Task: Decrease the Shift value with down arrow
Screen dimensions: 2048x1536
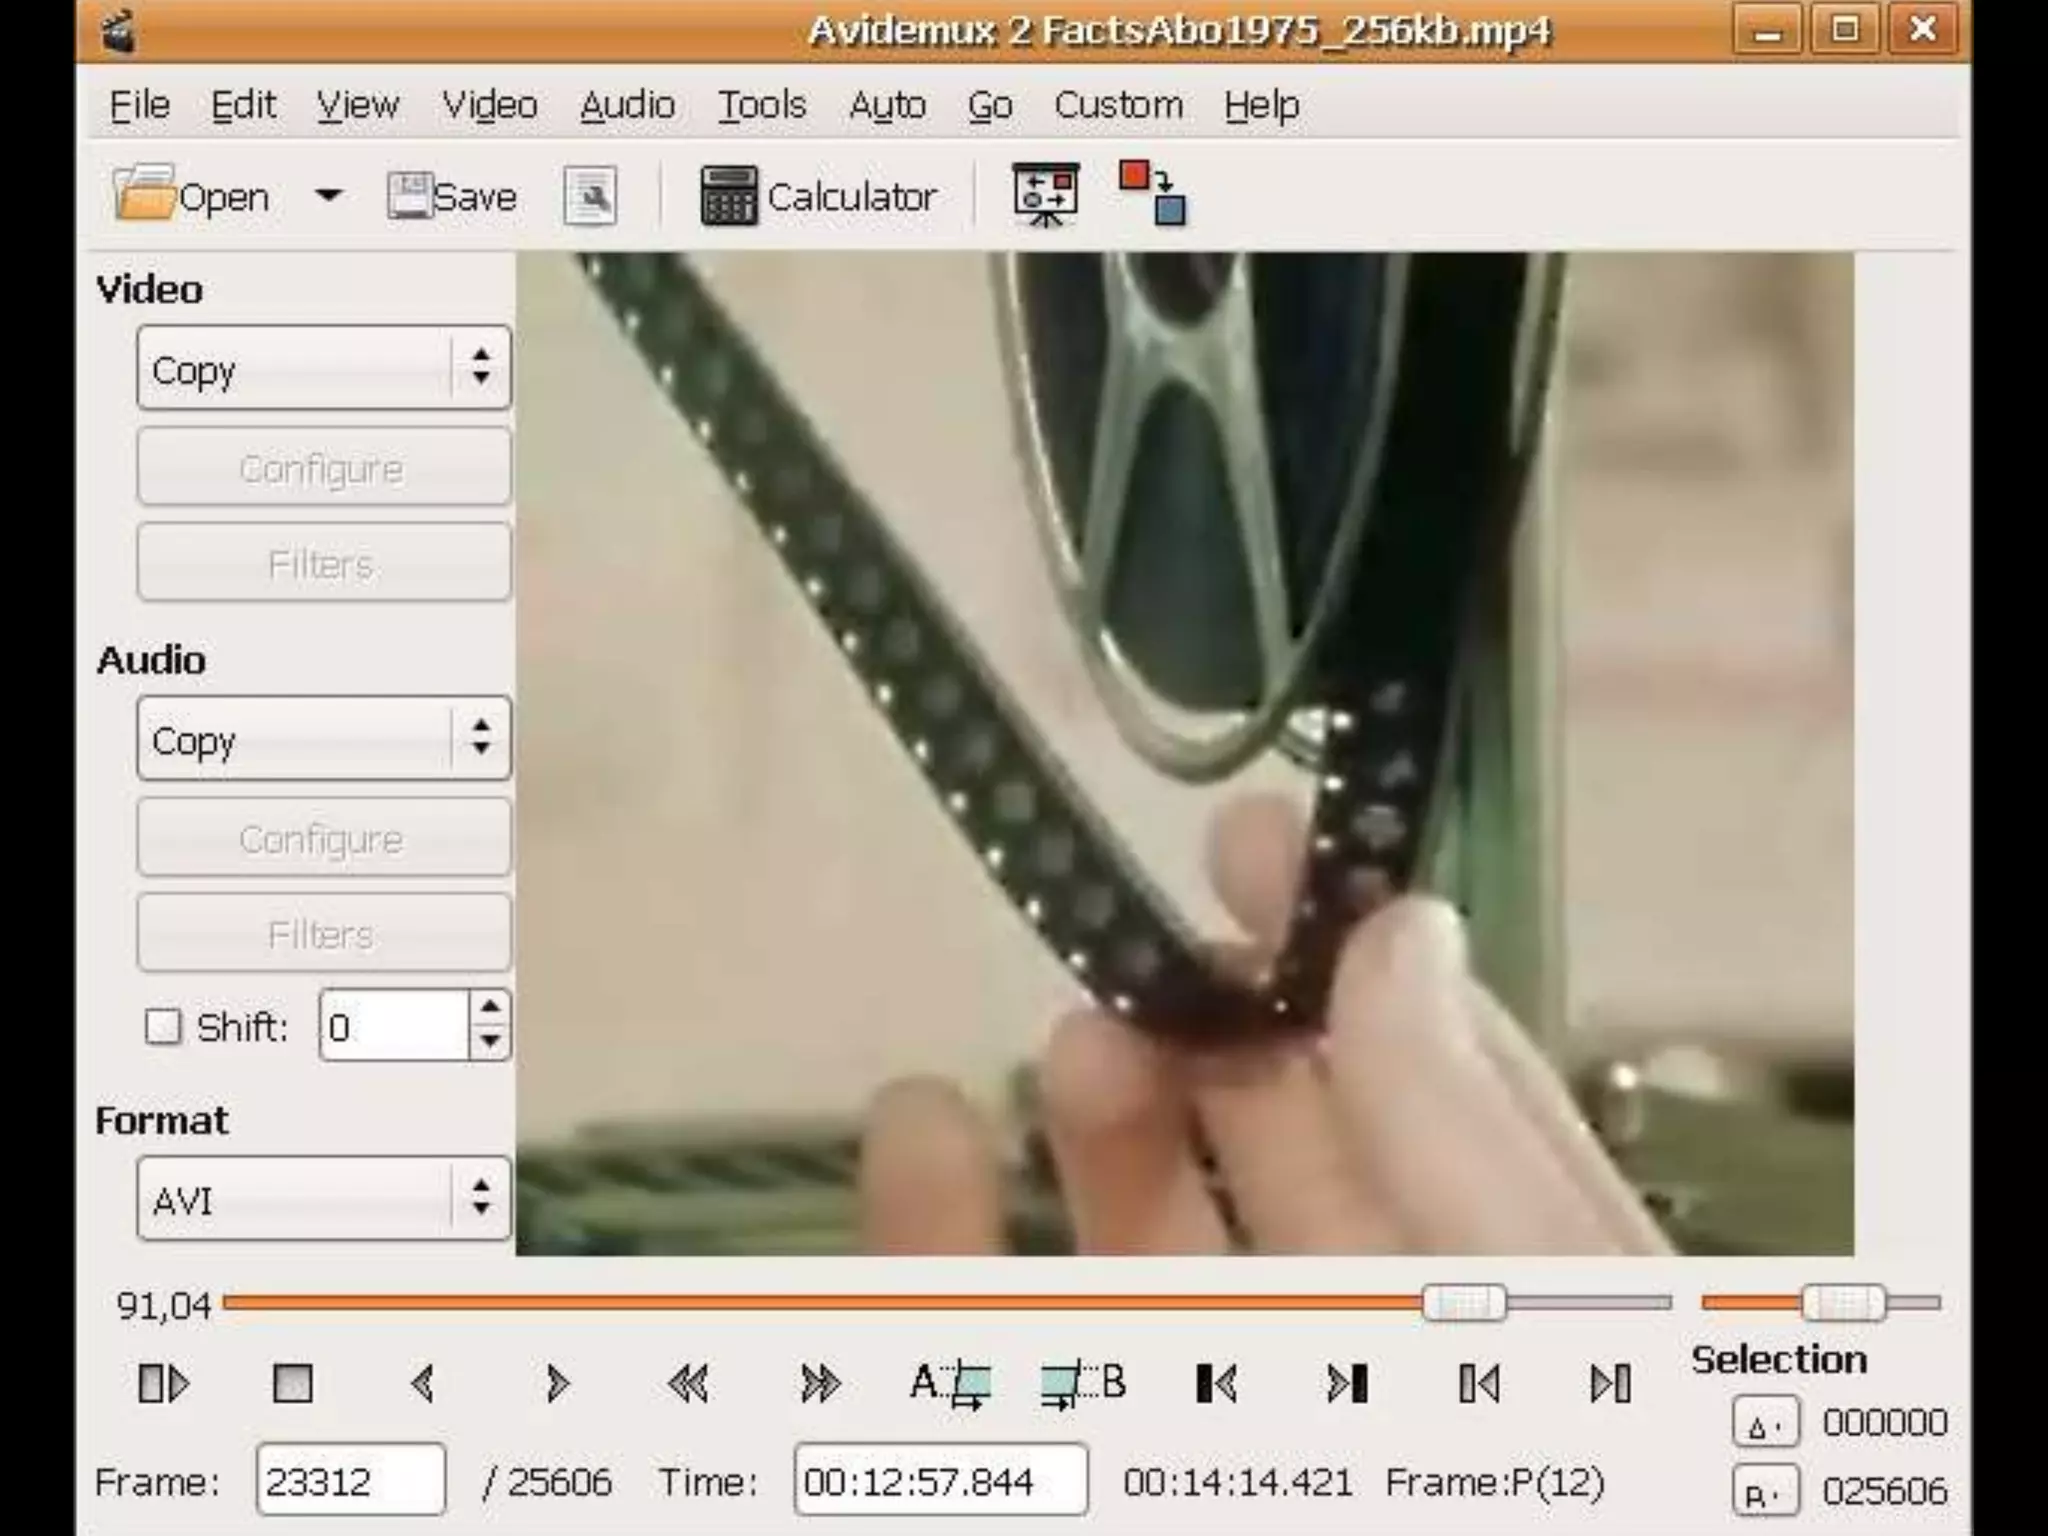Action: click(x=490, y=1043)
